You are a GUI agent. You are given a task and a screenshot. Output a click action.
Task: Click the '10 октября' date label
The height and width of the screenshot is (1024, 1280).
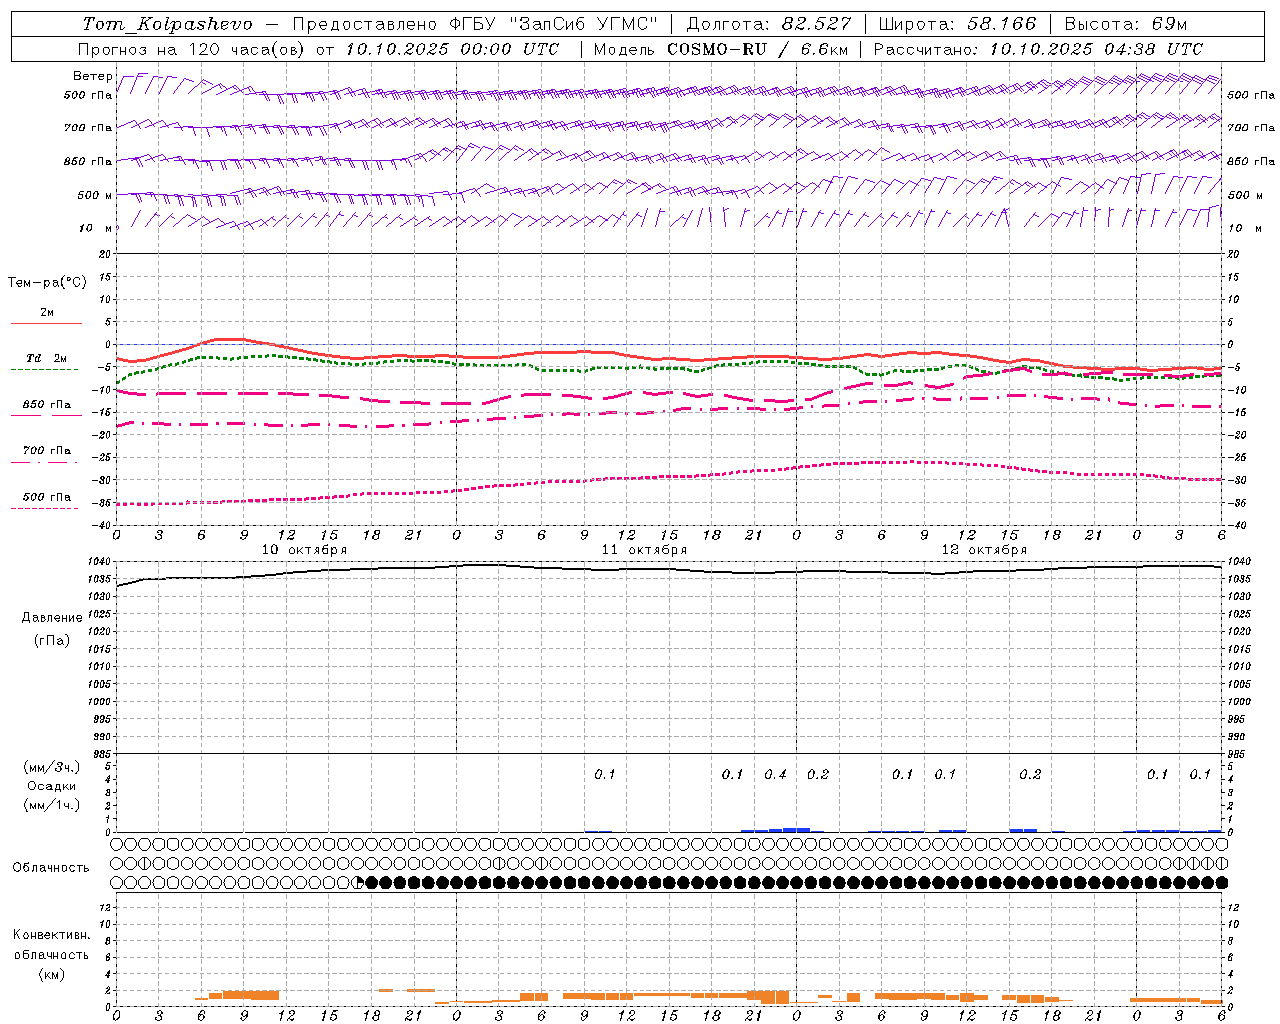304,550
